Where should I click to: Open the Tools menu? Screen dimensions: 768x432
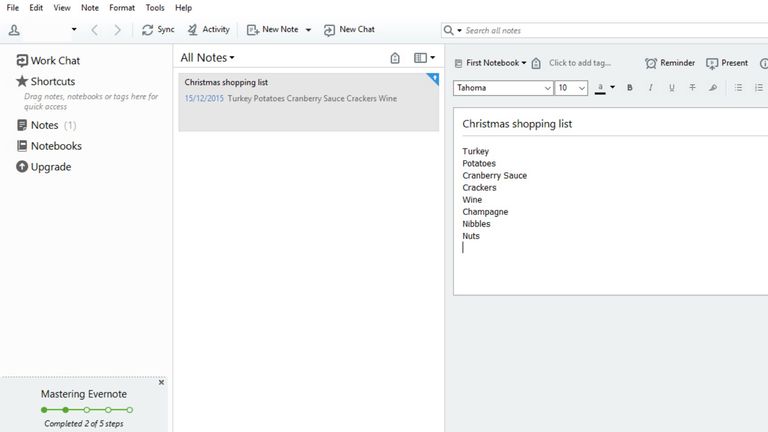point(155,8)
